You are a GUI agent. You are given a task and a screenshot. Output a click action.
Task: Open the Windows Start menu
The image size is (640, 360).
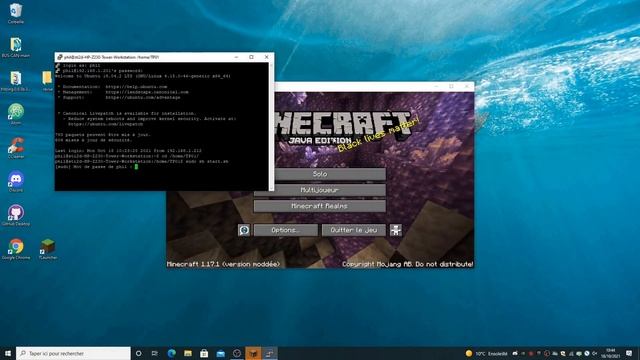pos(8,353)
